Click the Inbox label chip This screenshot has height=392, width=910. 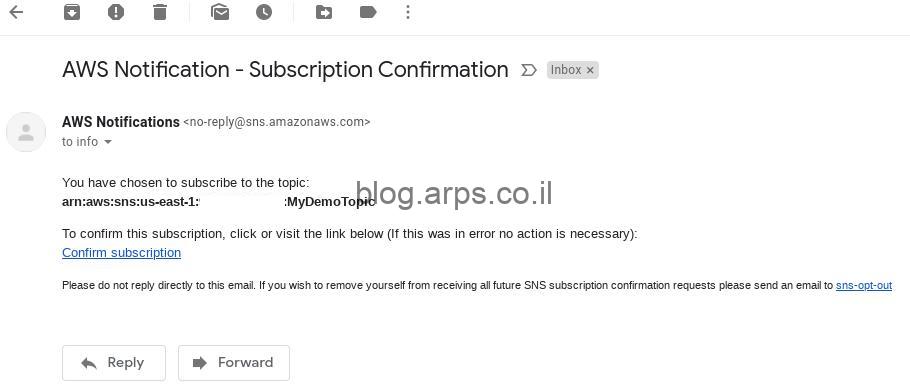[572, 70]
